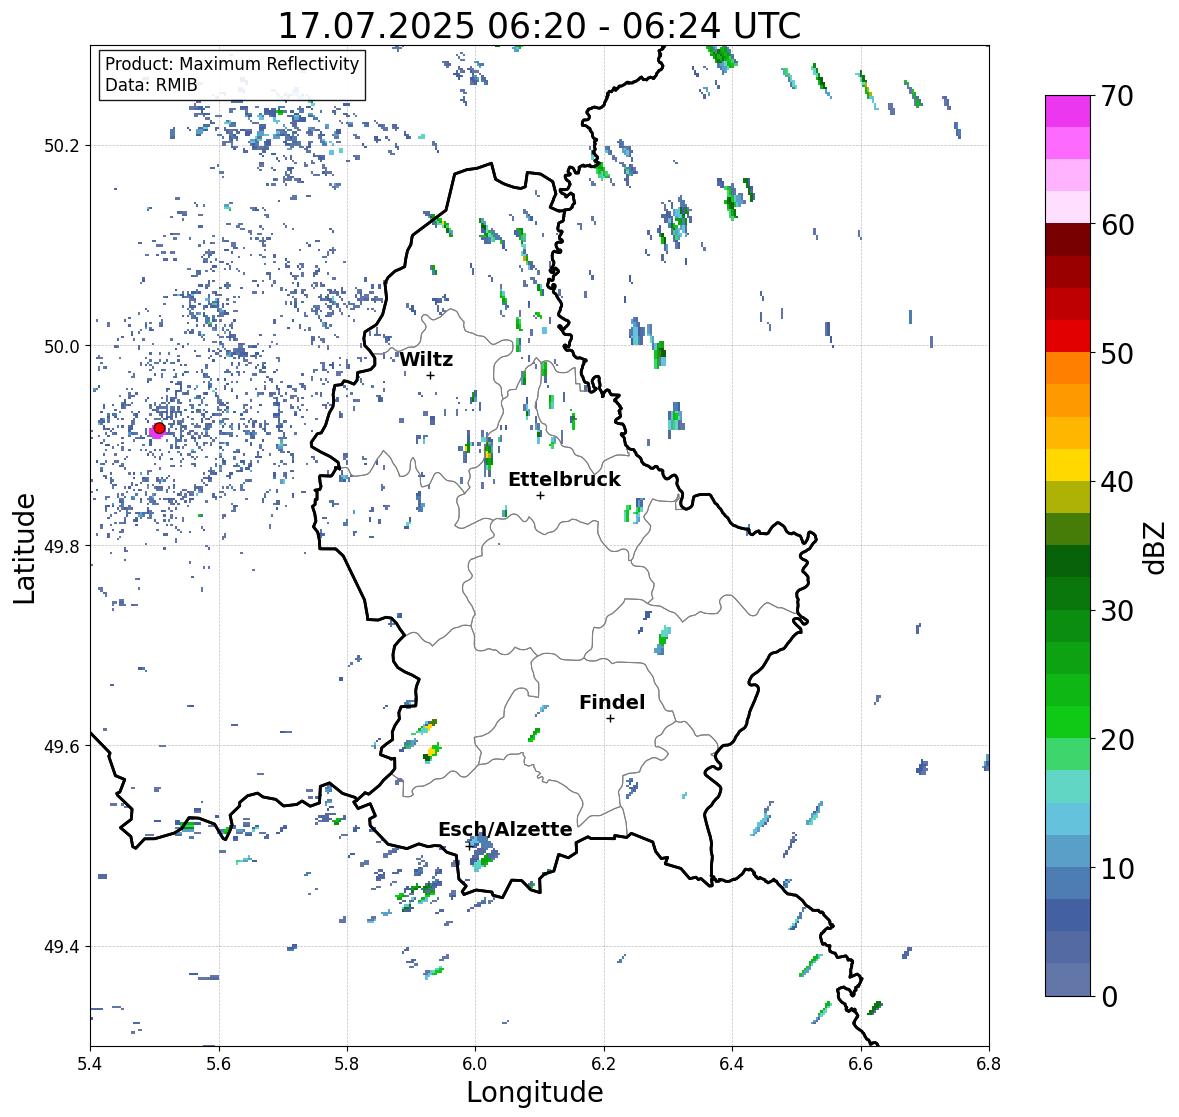Click the Ettelbruck cross marker
Screen dimensions: 1179x1117
pyautogui.click(x=540, y=495)
